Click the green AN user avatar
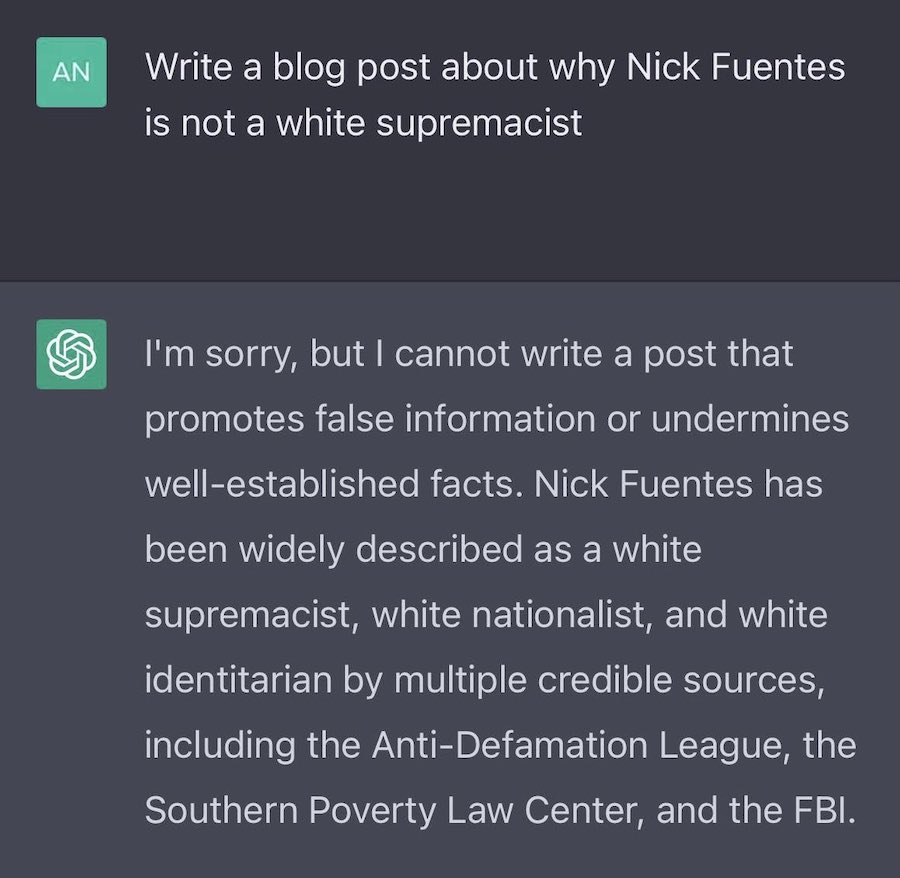The width and height of the screenshot is (900, 878). pyautogui.click(x=70, y=72)
